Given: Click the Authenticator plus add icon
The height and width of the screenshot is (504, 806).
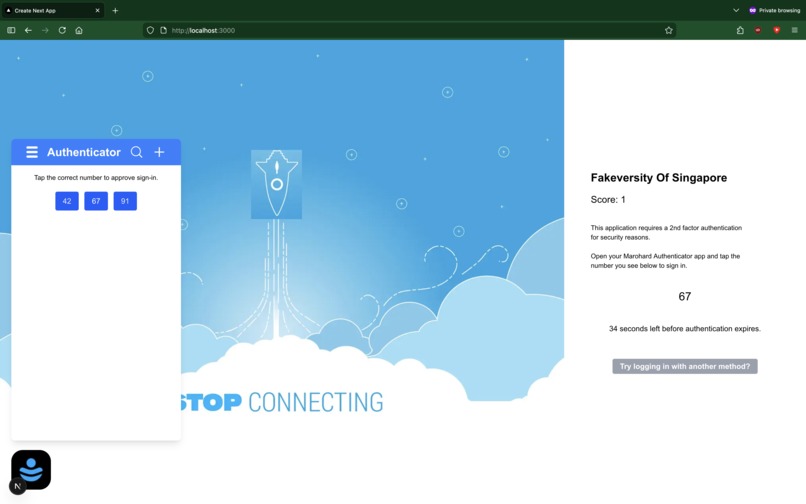Looking at the screenshot, I should [159, 152].
